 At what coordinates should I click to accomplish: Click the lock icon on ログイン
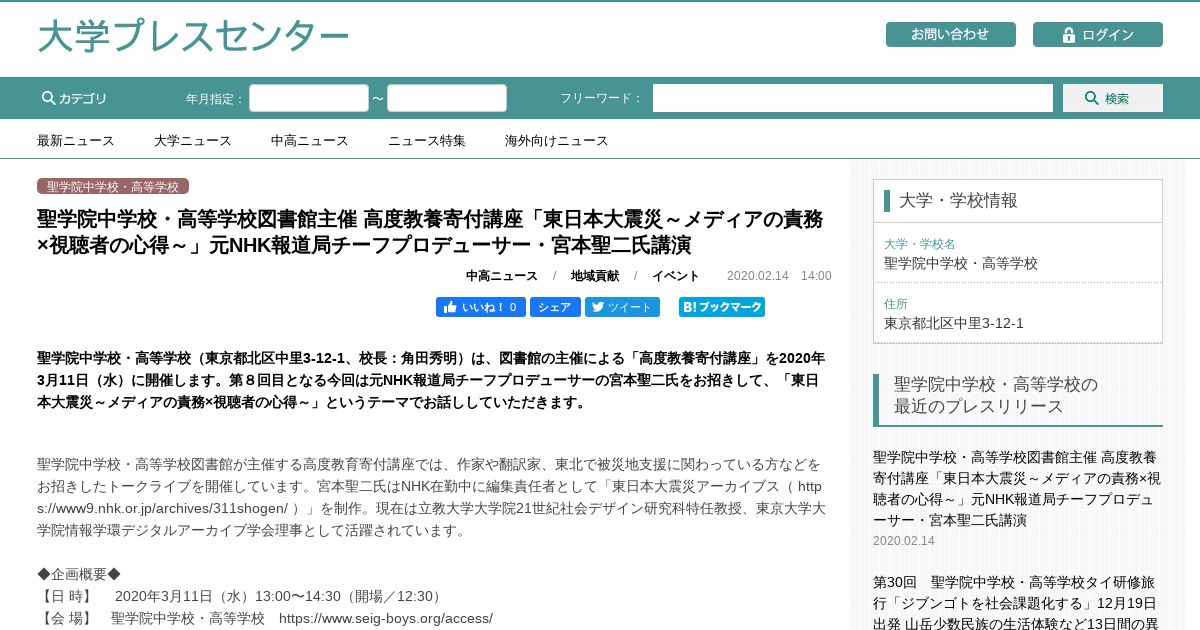point(1069,35)
